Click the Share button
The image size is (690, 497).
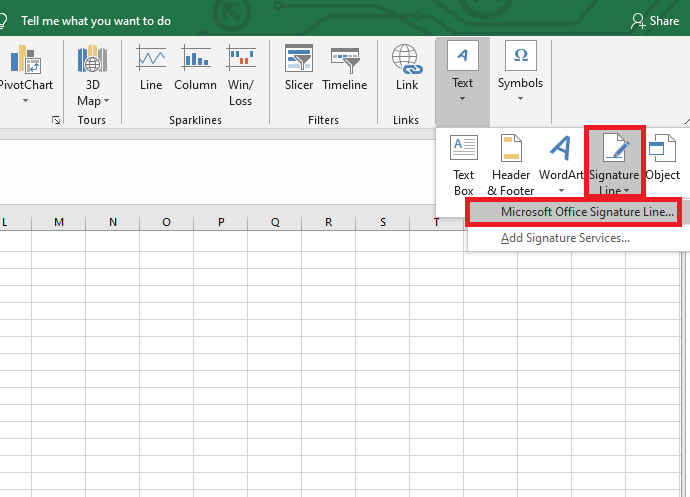[655, 20]
